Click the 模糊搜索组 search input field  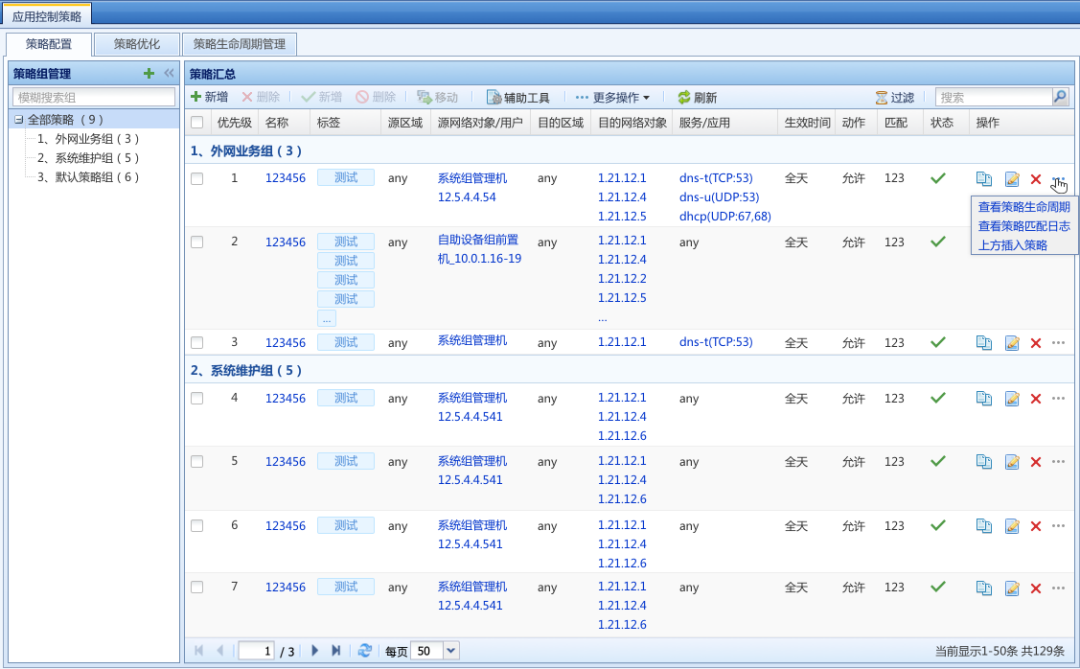click(x=94, y=97)
